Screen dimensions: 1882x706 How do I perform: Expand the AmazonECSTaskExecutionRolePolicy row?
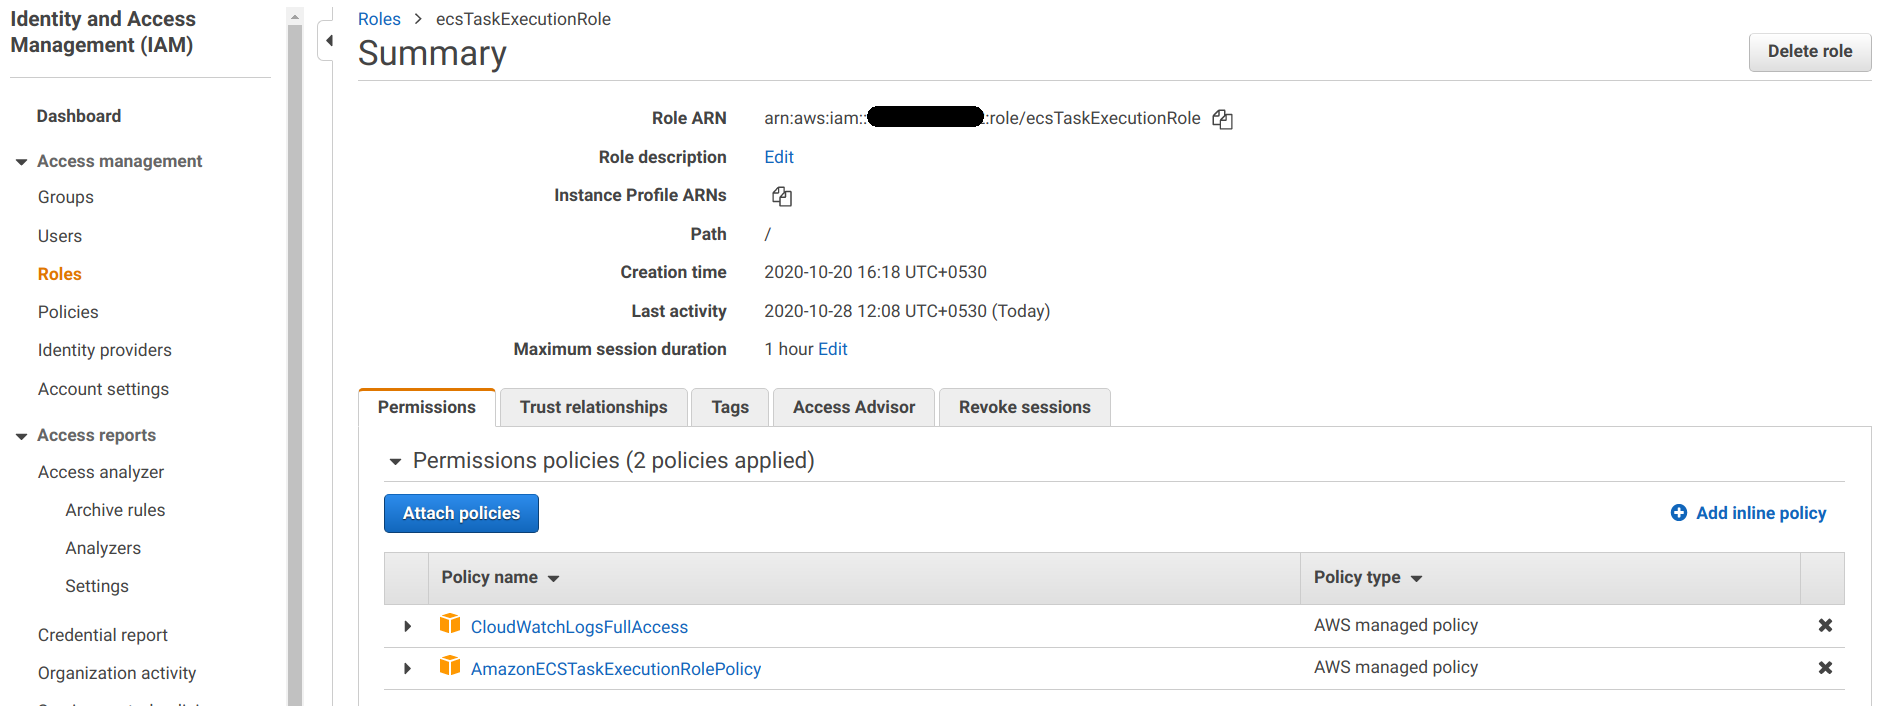(x=407, y=668)
